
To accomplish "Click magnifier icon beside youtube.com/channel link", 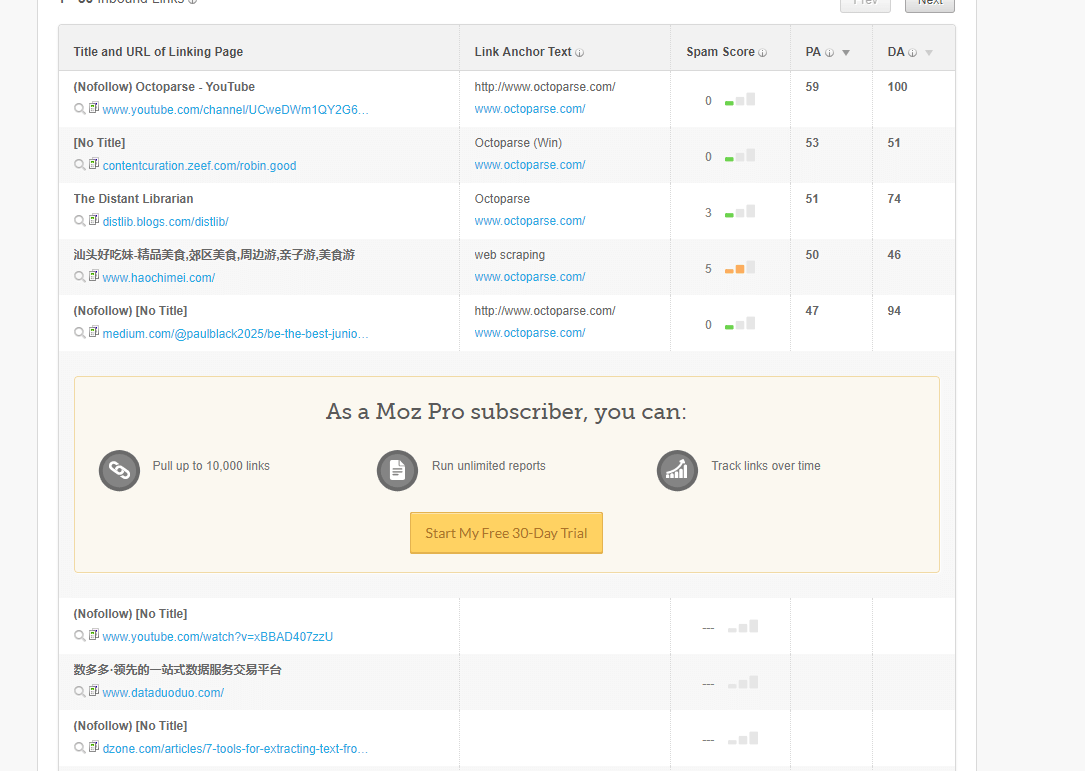I will click(x=80, y=109).
